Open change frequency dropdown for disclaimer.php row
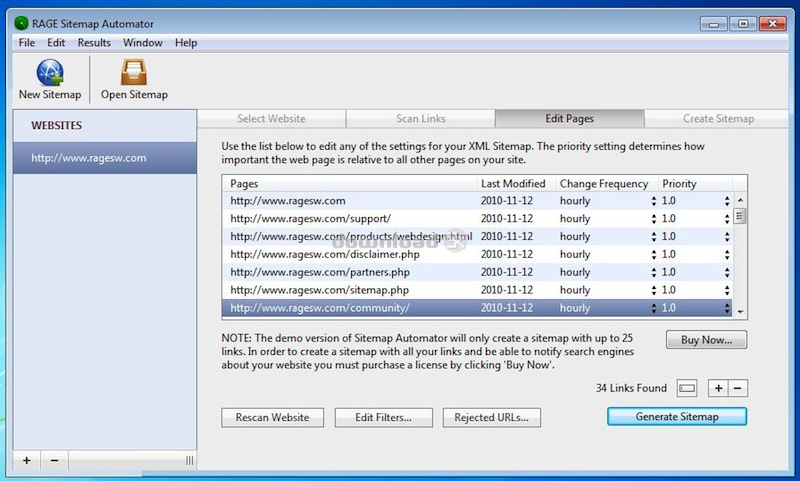This screenshot has width=800, height=481. (654, 255)
